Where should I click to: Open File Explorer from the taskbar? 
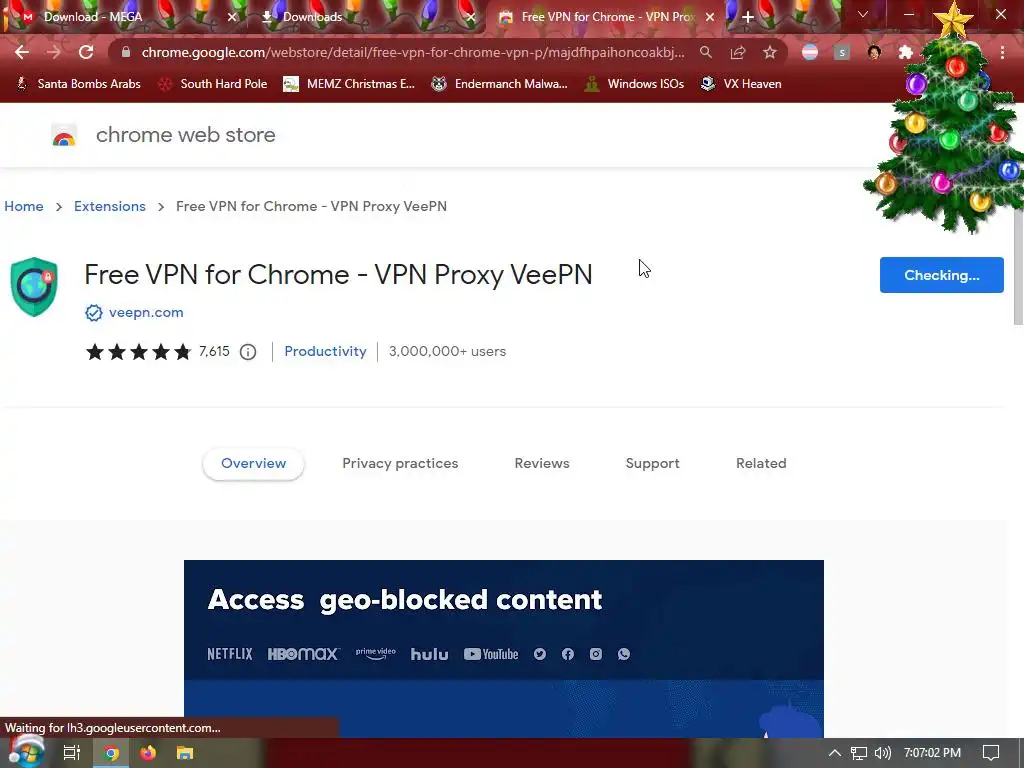[185, 753]
